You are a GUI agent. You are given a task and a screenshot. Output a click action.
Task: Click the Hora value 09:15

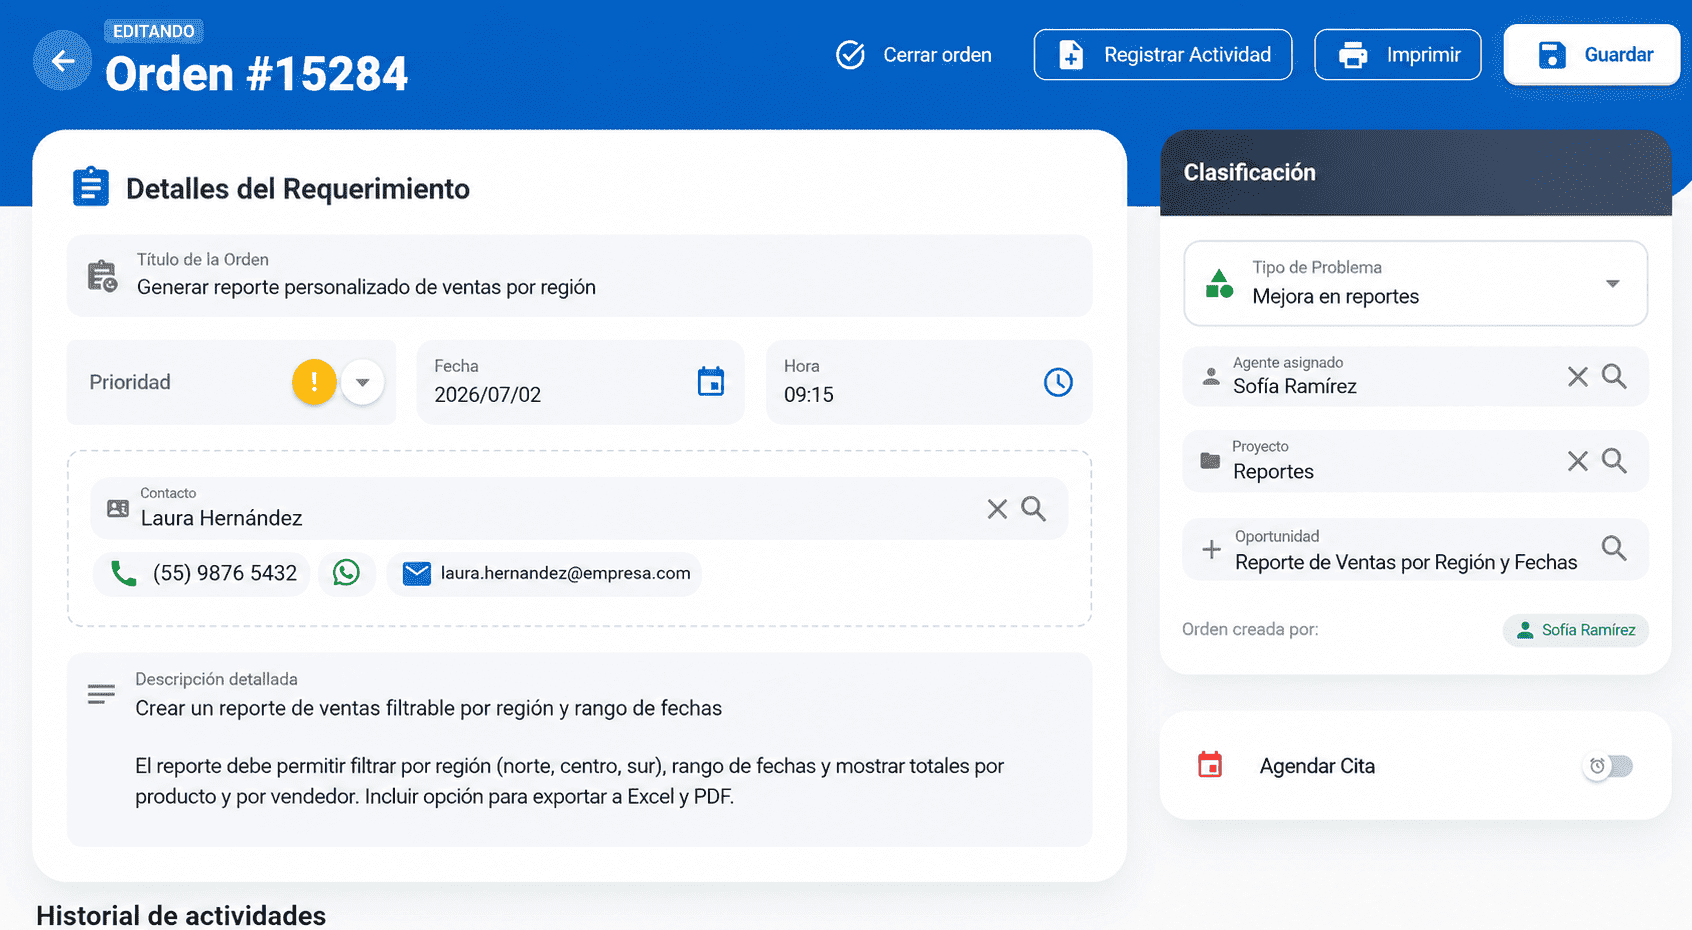pyautogui.click(x=809, y=395)
